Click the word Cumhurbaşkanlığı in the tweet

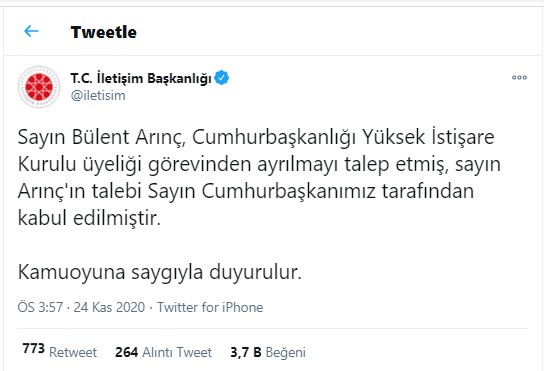(274, 137)
